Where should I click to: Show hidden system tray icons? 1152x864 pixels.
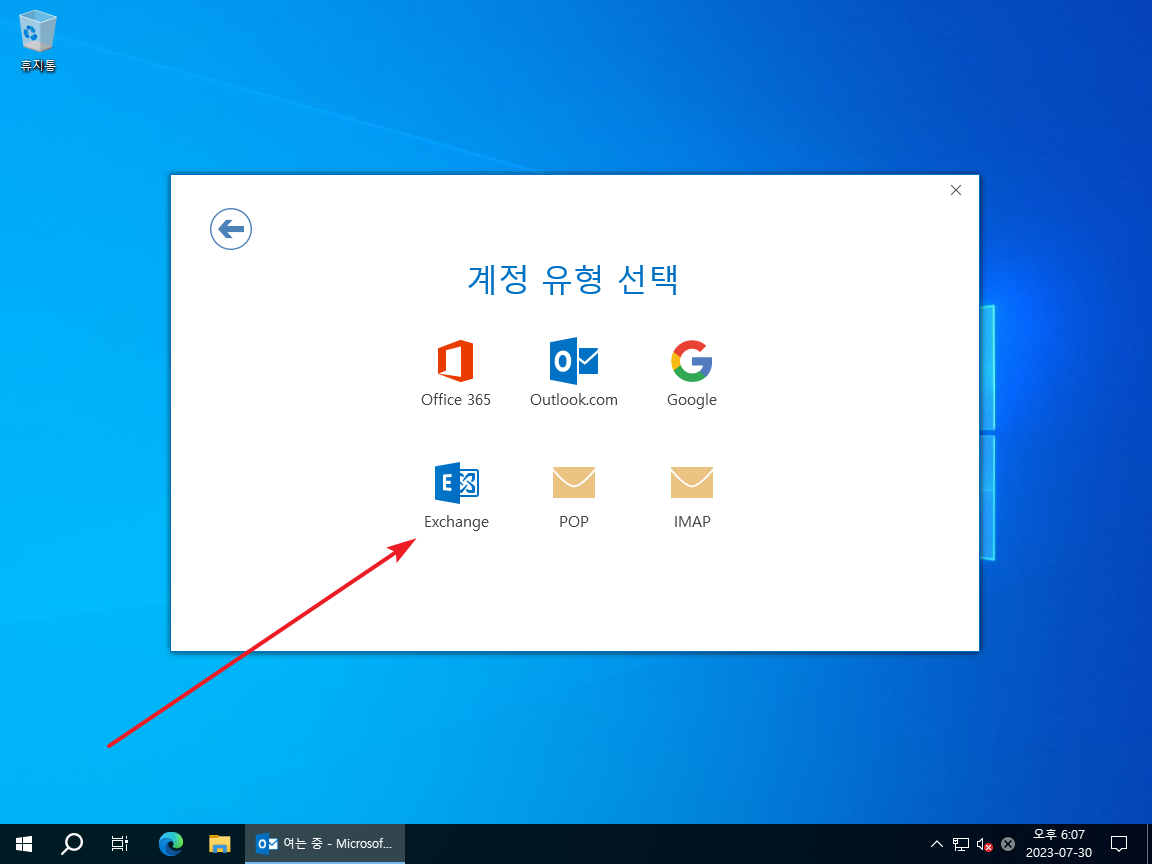[937, 843]
